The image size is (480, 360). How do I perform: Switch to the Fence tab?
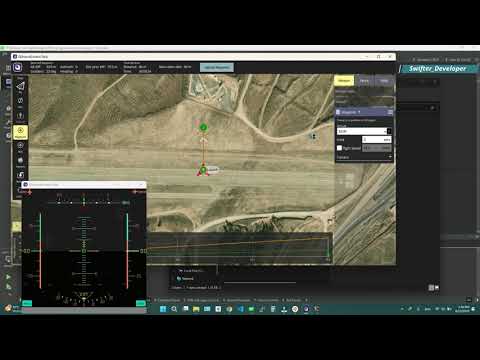pos(364,81)
